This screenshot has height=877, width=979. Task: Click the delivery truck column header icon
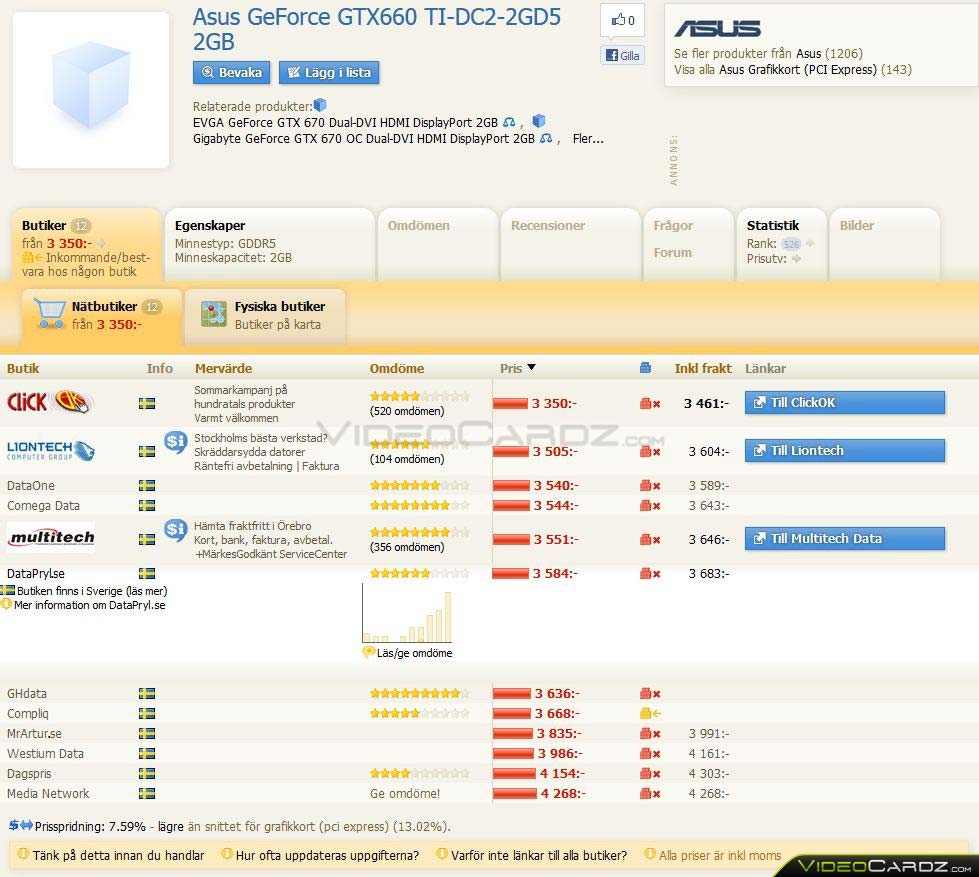[646, 368]
